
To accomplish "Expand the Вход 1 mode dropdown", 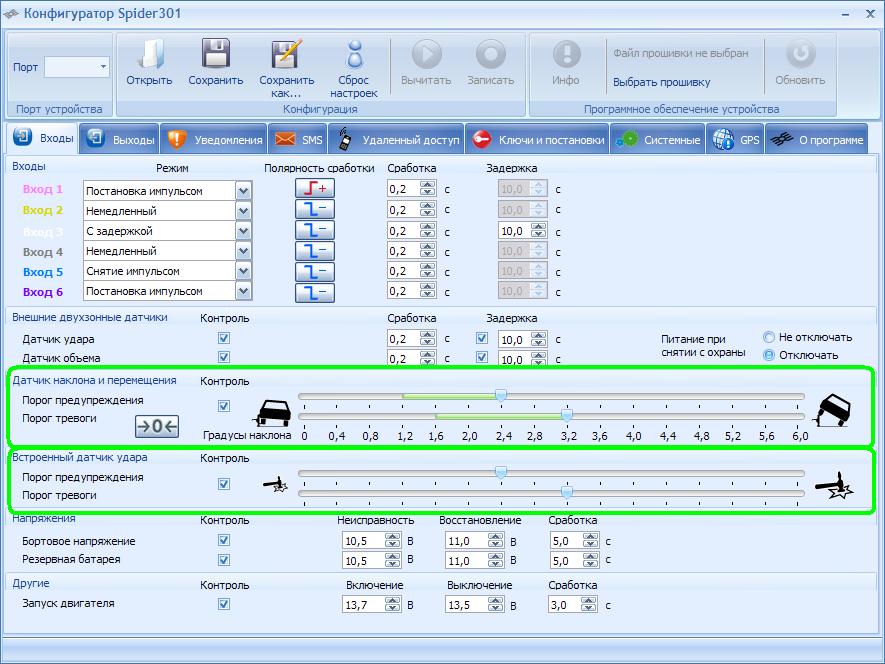I will pyautogui.click(x=243, y=190).
